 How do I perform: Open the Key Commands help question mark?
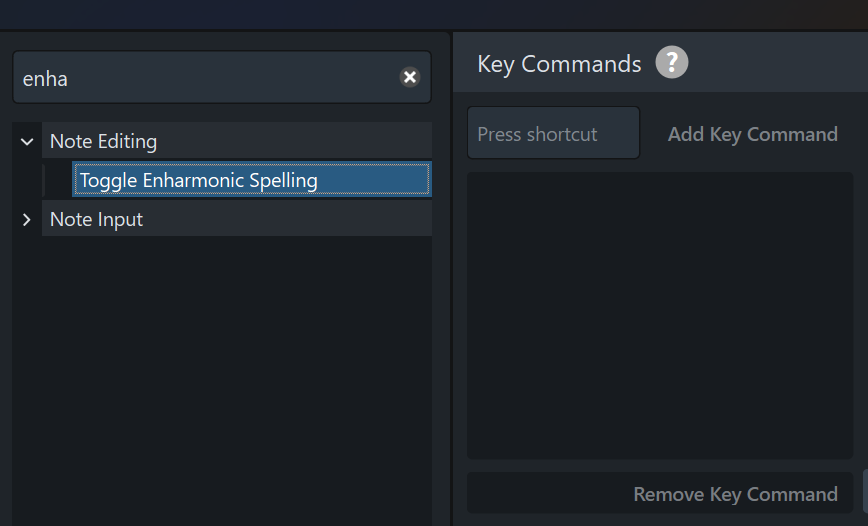pos(671,62)
